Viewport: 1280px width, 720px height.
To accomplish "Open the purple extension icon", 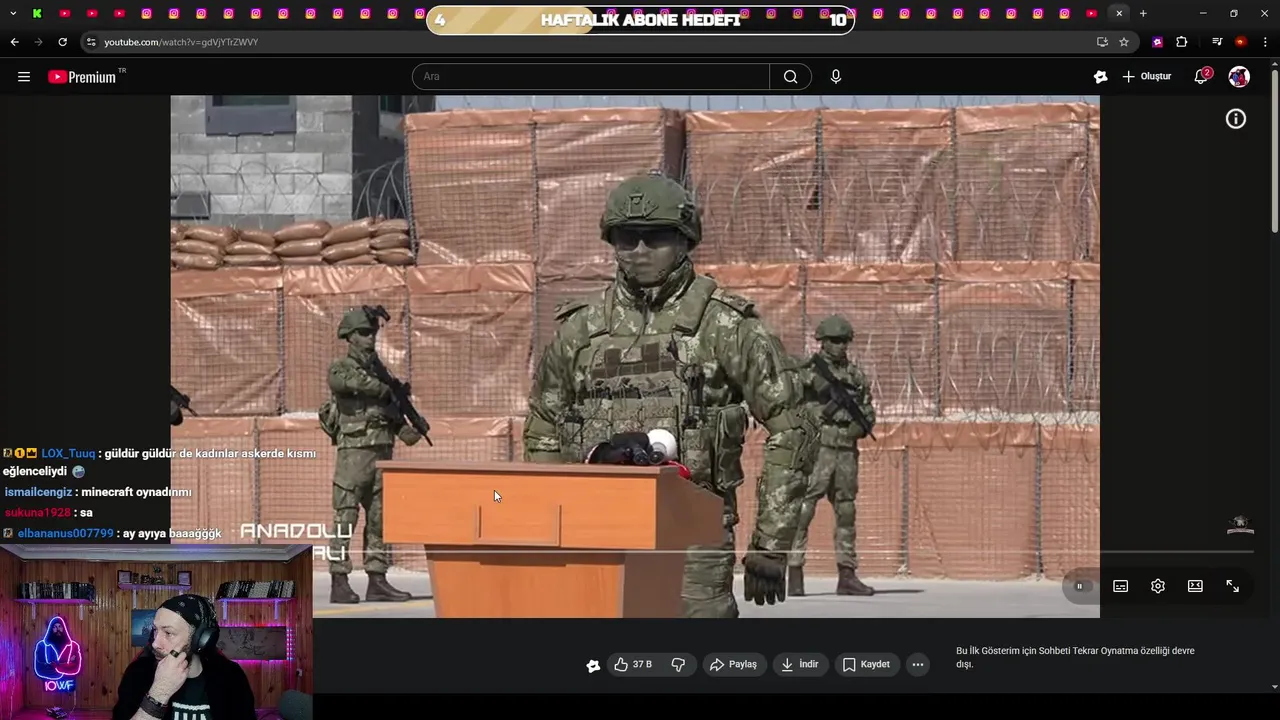I will coord(1157,42).
